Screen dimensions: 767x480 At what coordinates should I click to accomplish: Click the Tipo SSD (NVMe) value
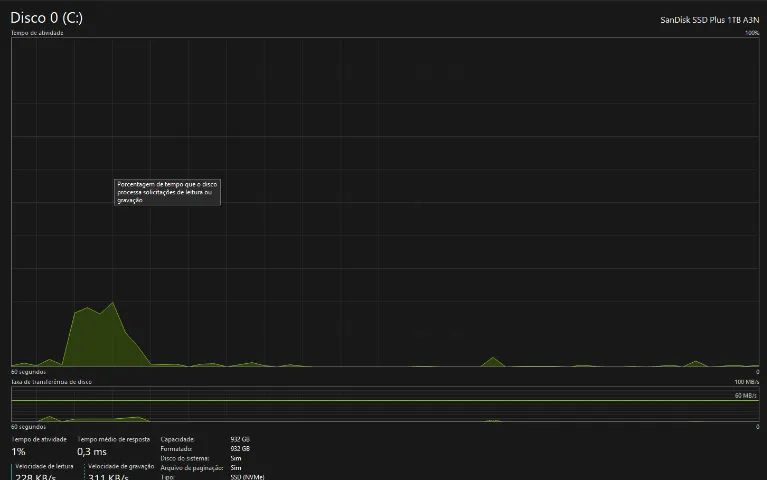pyautogui.click(x=247, y=477)
